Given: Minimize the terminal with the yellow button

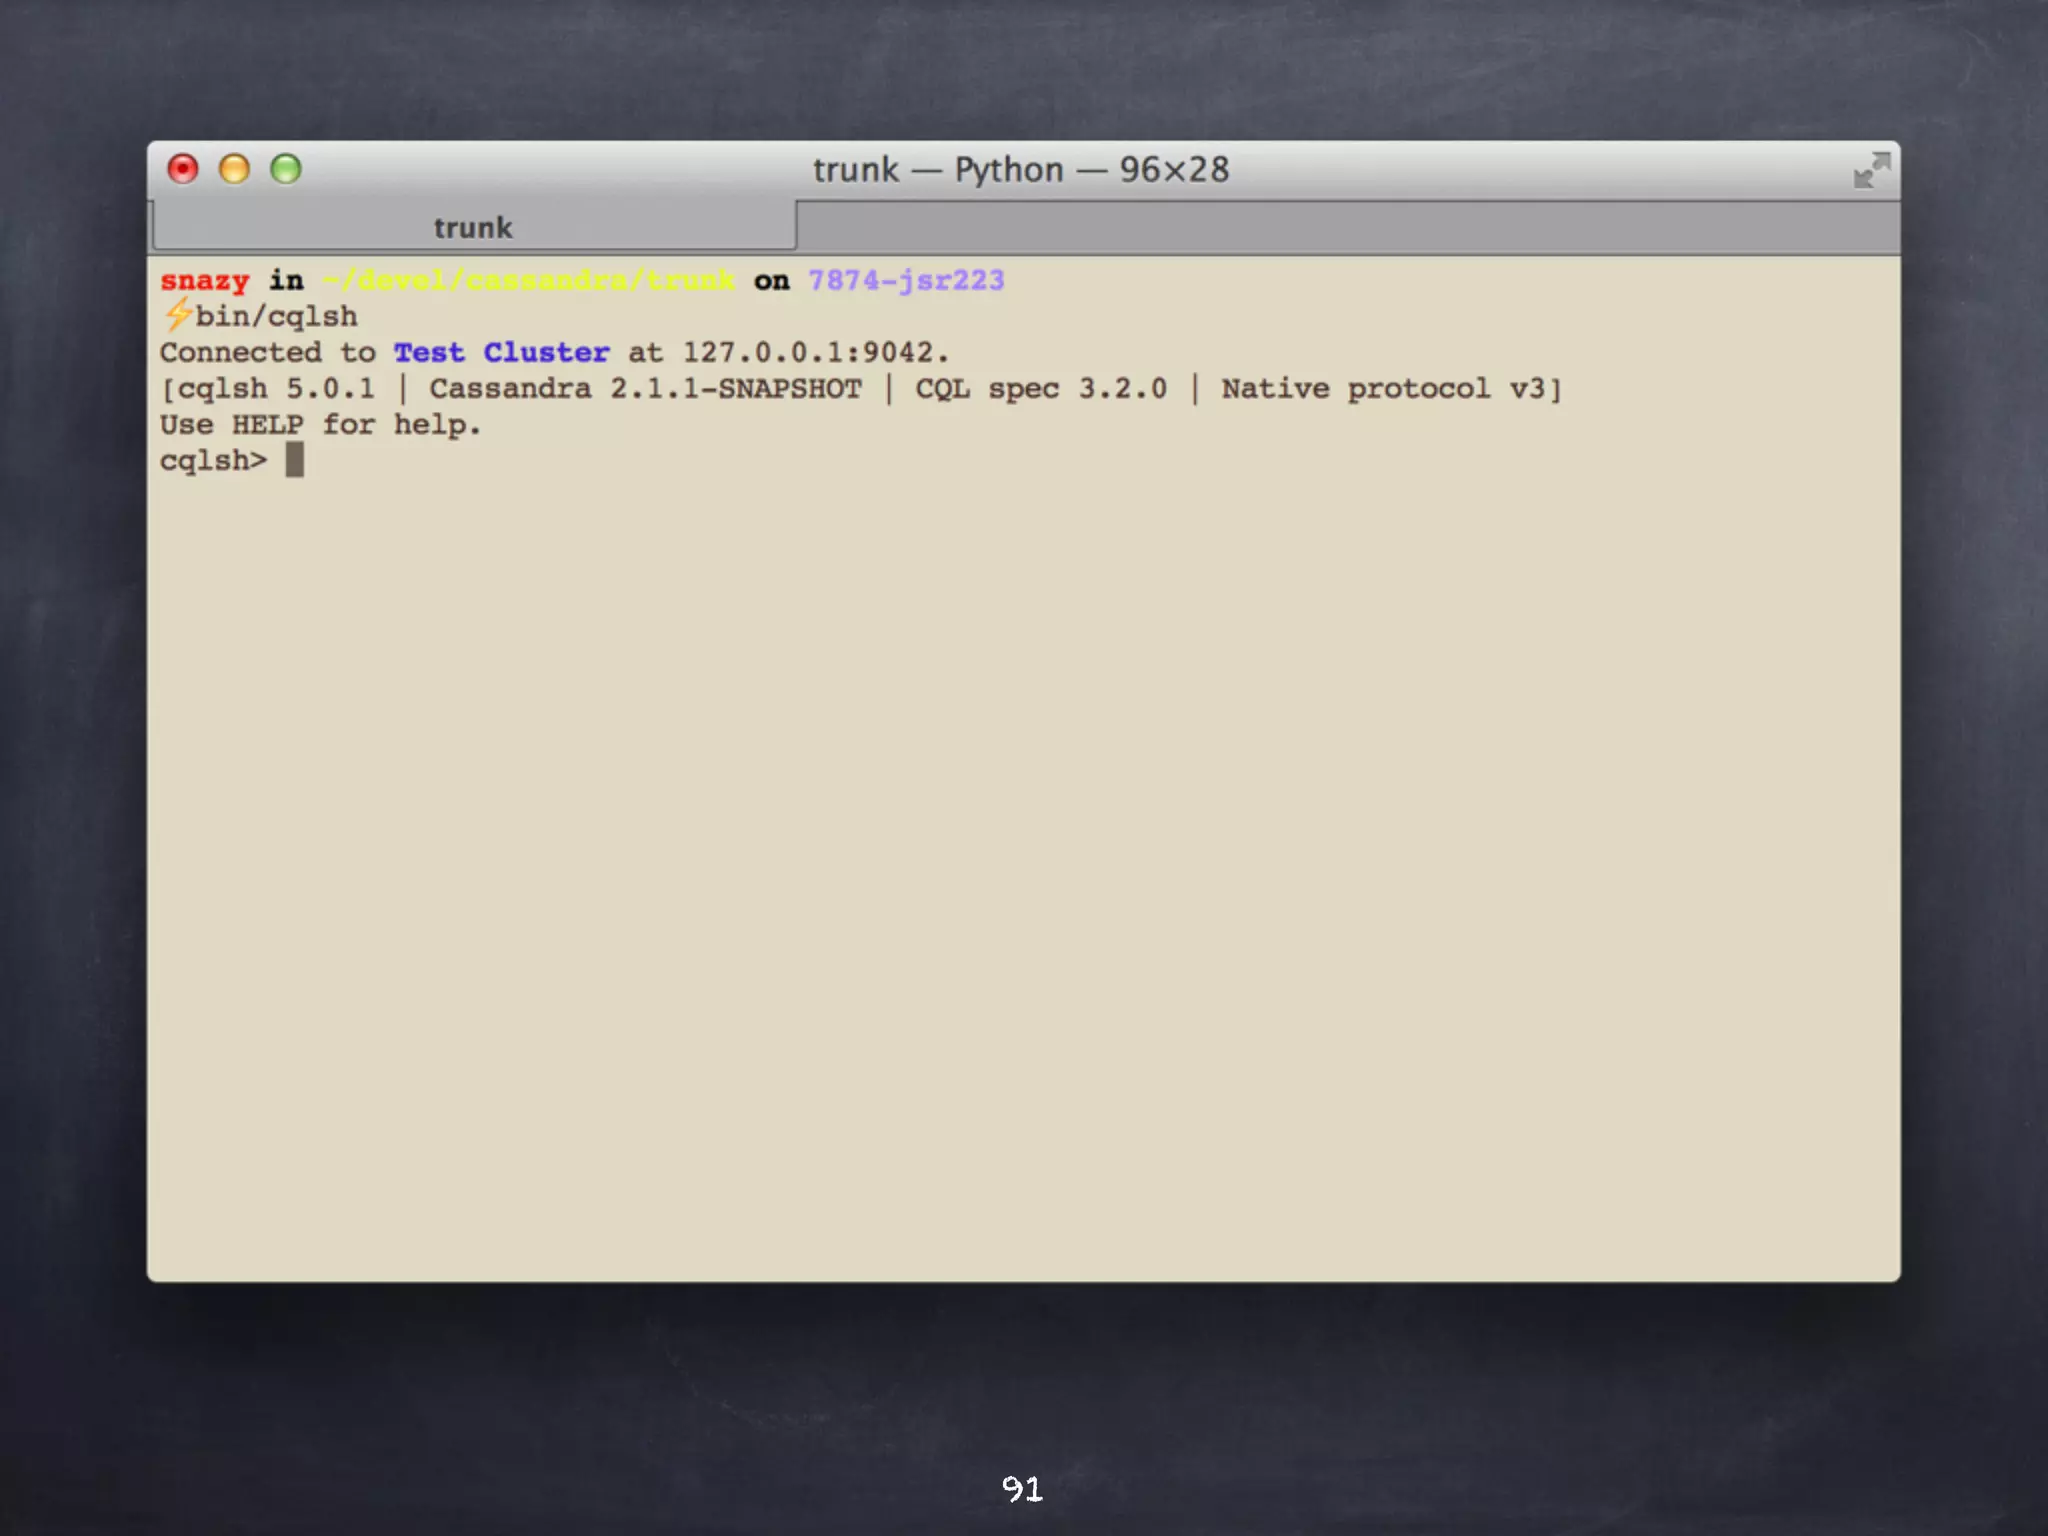Looking at the screenshot, I should 234,169.
